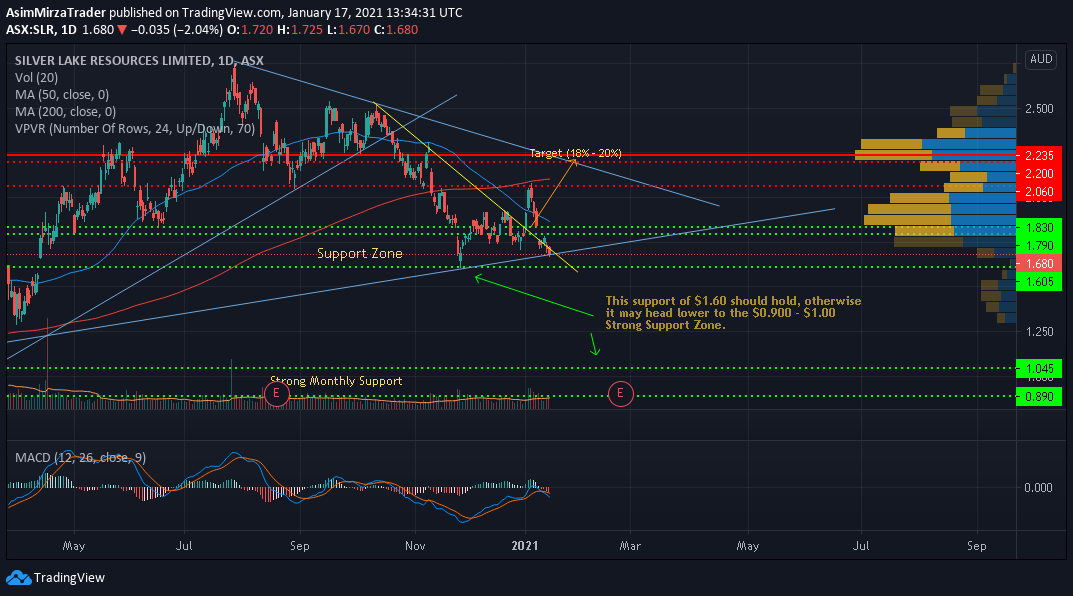This screenshot has width=1073, height=596.
Task: Click the green 1.790 price label
Action: pyautogui.click(x=1039, y=246)
